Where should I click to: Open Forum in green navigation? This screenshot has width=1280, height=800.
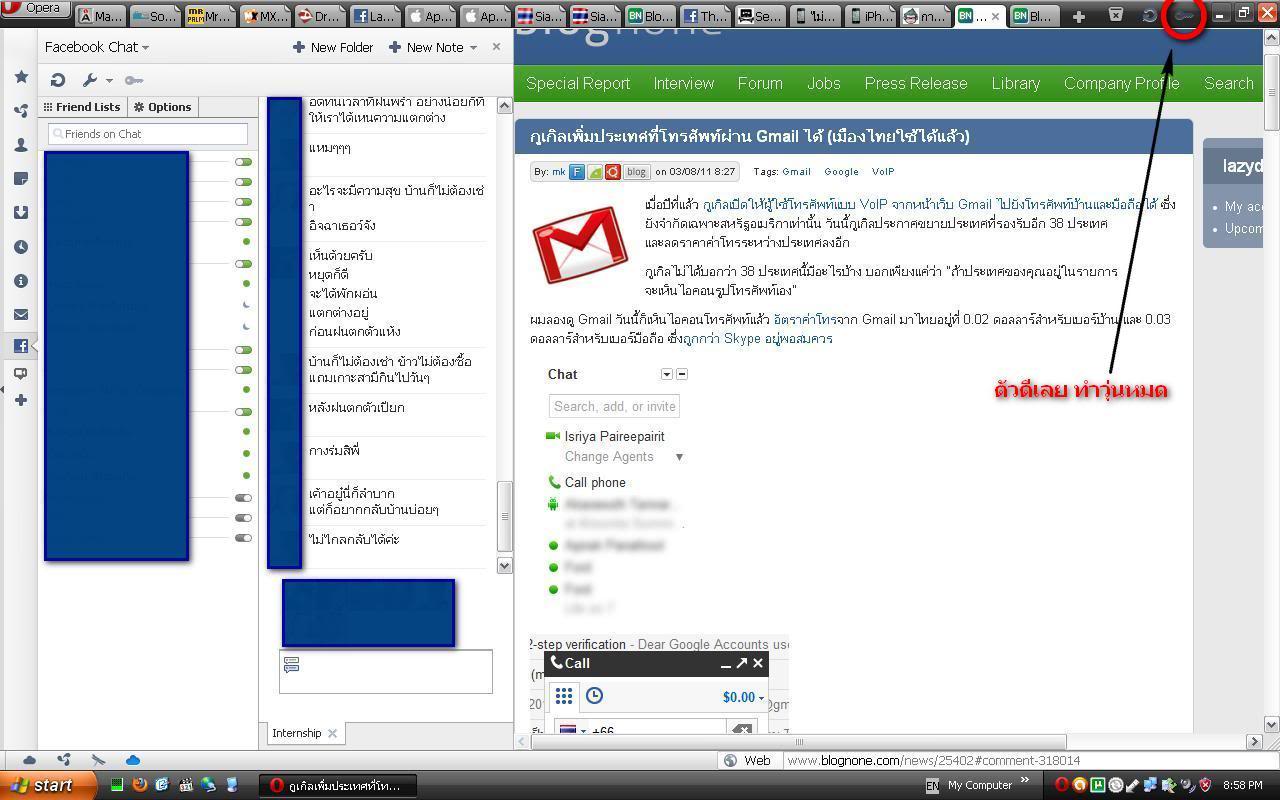760,83
